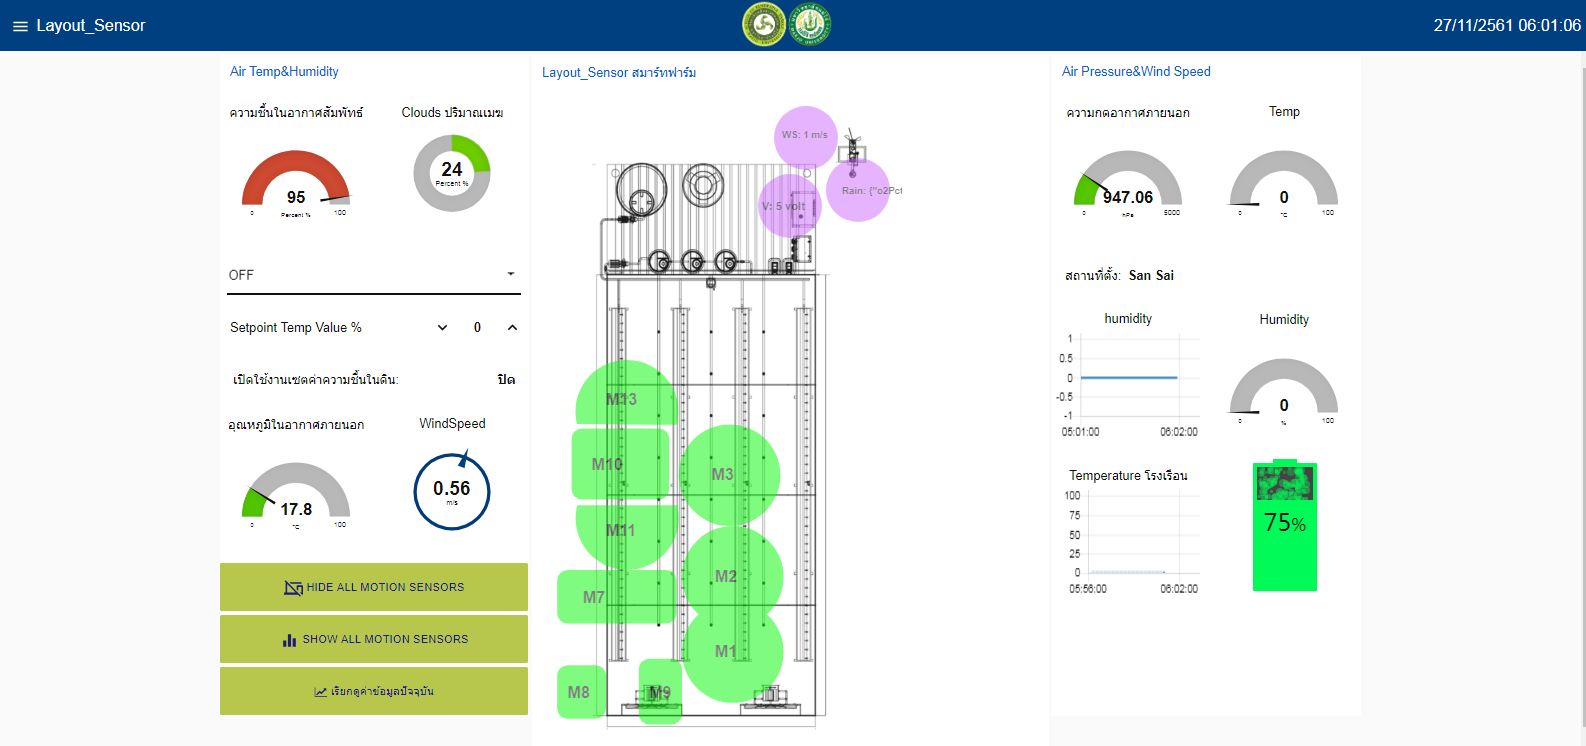This screenshot has width=1586, height=746.
Task: Click the V: 5 volt sensor bubble
Action: tap(787, 206)
